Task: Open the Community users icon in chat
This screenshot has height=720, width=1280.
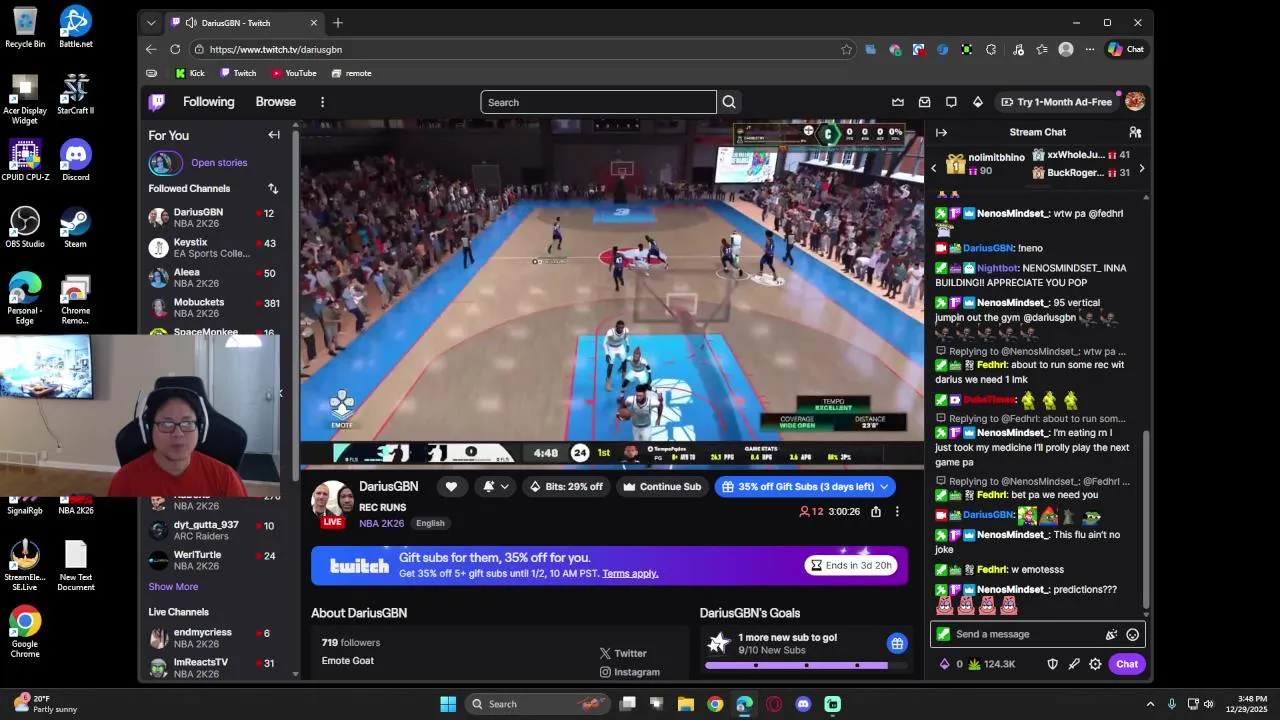Action: [1135, 132]
